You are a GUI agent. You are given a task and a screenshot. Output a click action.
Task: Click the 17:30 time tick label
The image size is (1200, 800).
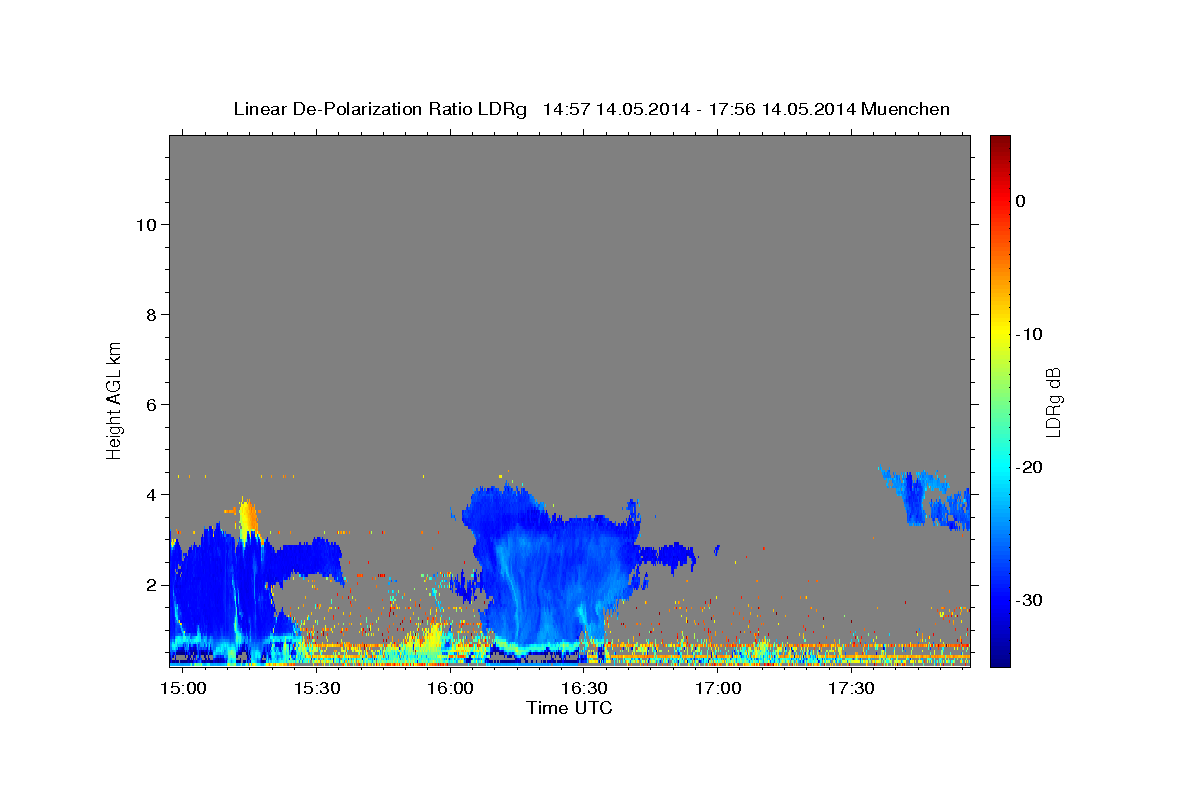pyautogui.click(x=852, y=689)
